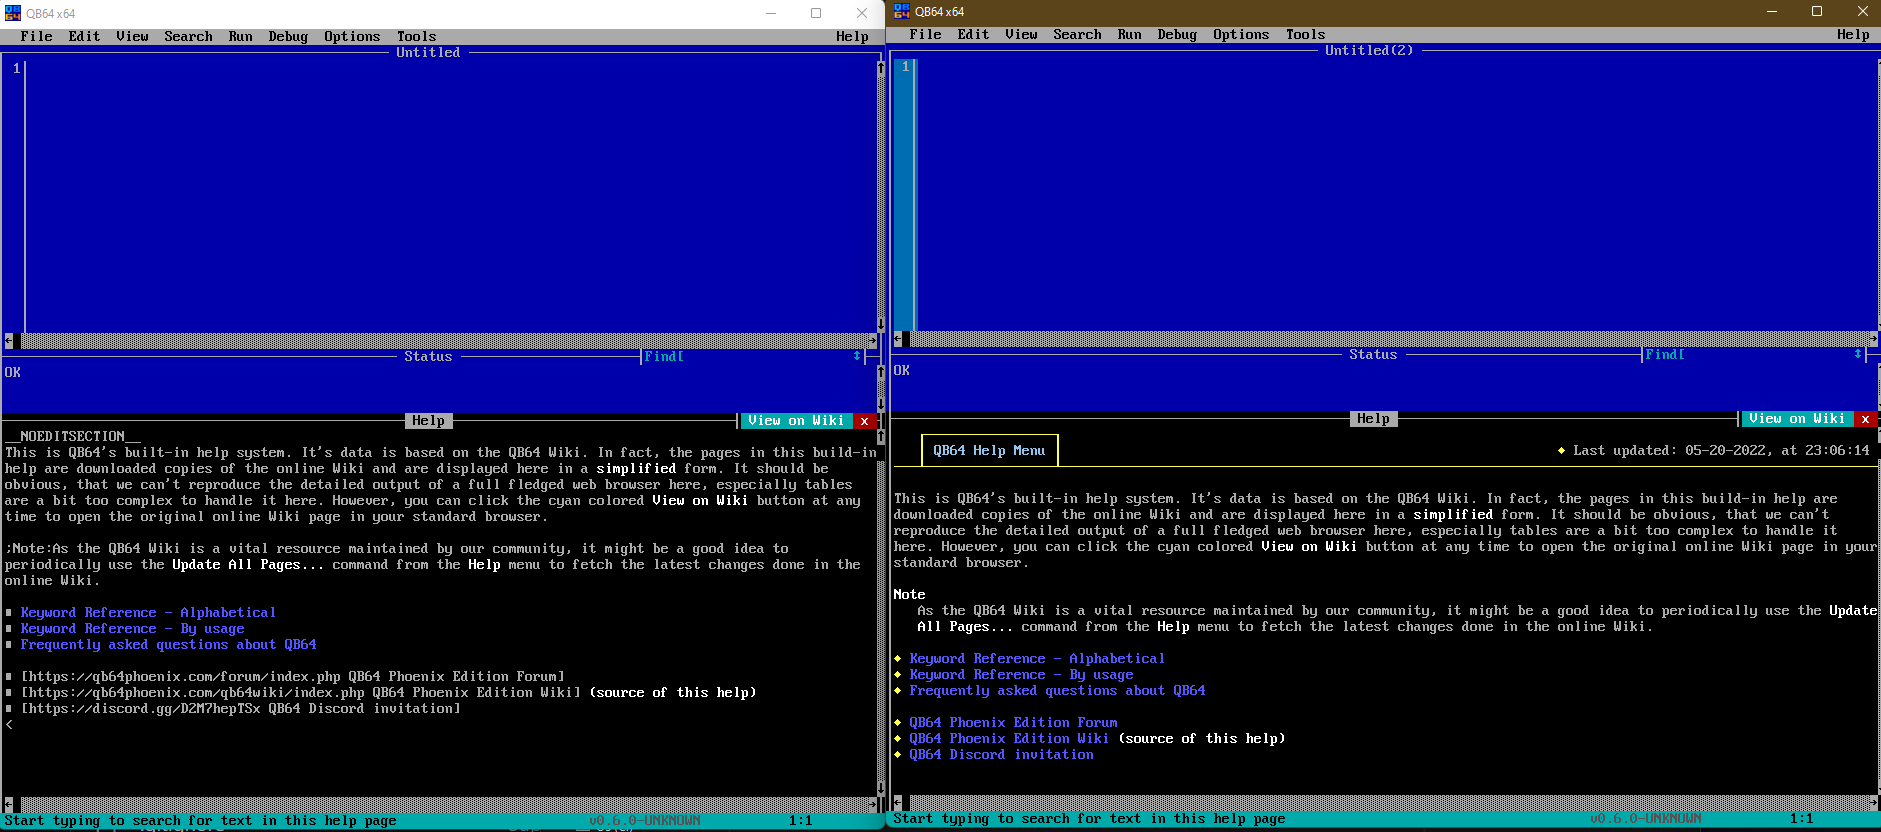Screen dimensions: 1881x832
Task: Click the 'Untitled' title in left editor
Action: click(x=428, y=53)
